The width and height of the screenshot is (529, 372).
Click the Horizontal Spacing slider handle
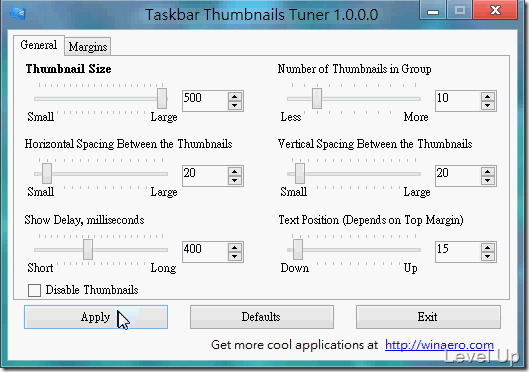(47, 174)
